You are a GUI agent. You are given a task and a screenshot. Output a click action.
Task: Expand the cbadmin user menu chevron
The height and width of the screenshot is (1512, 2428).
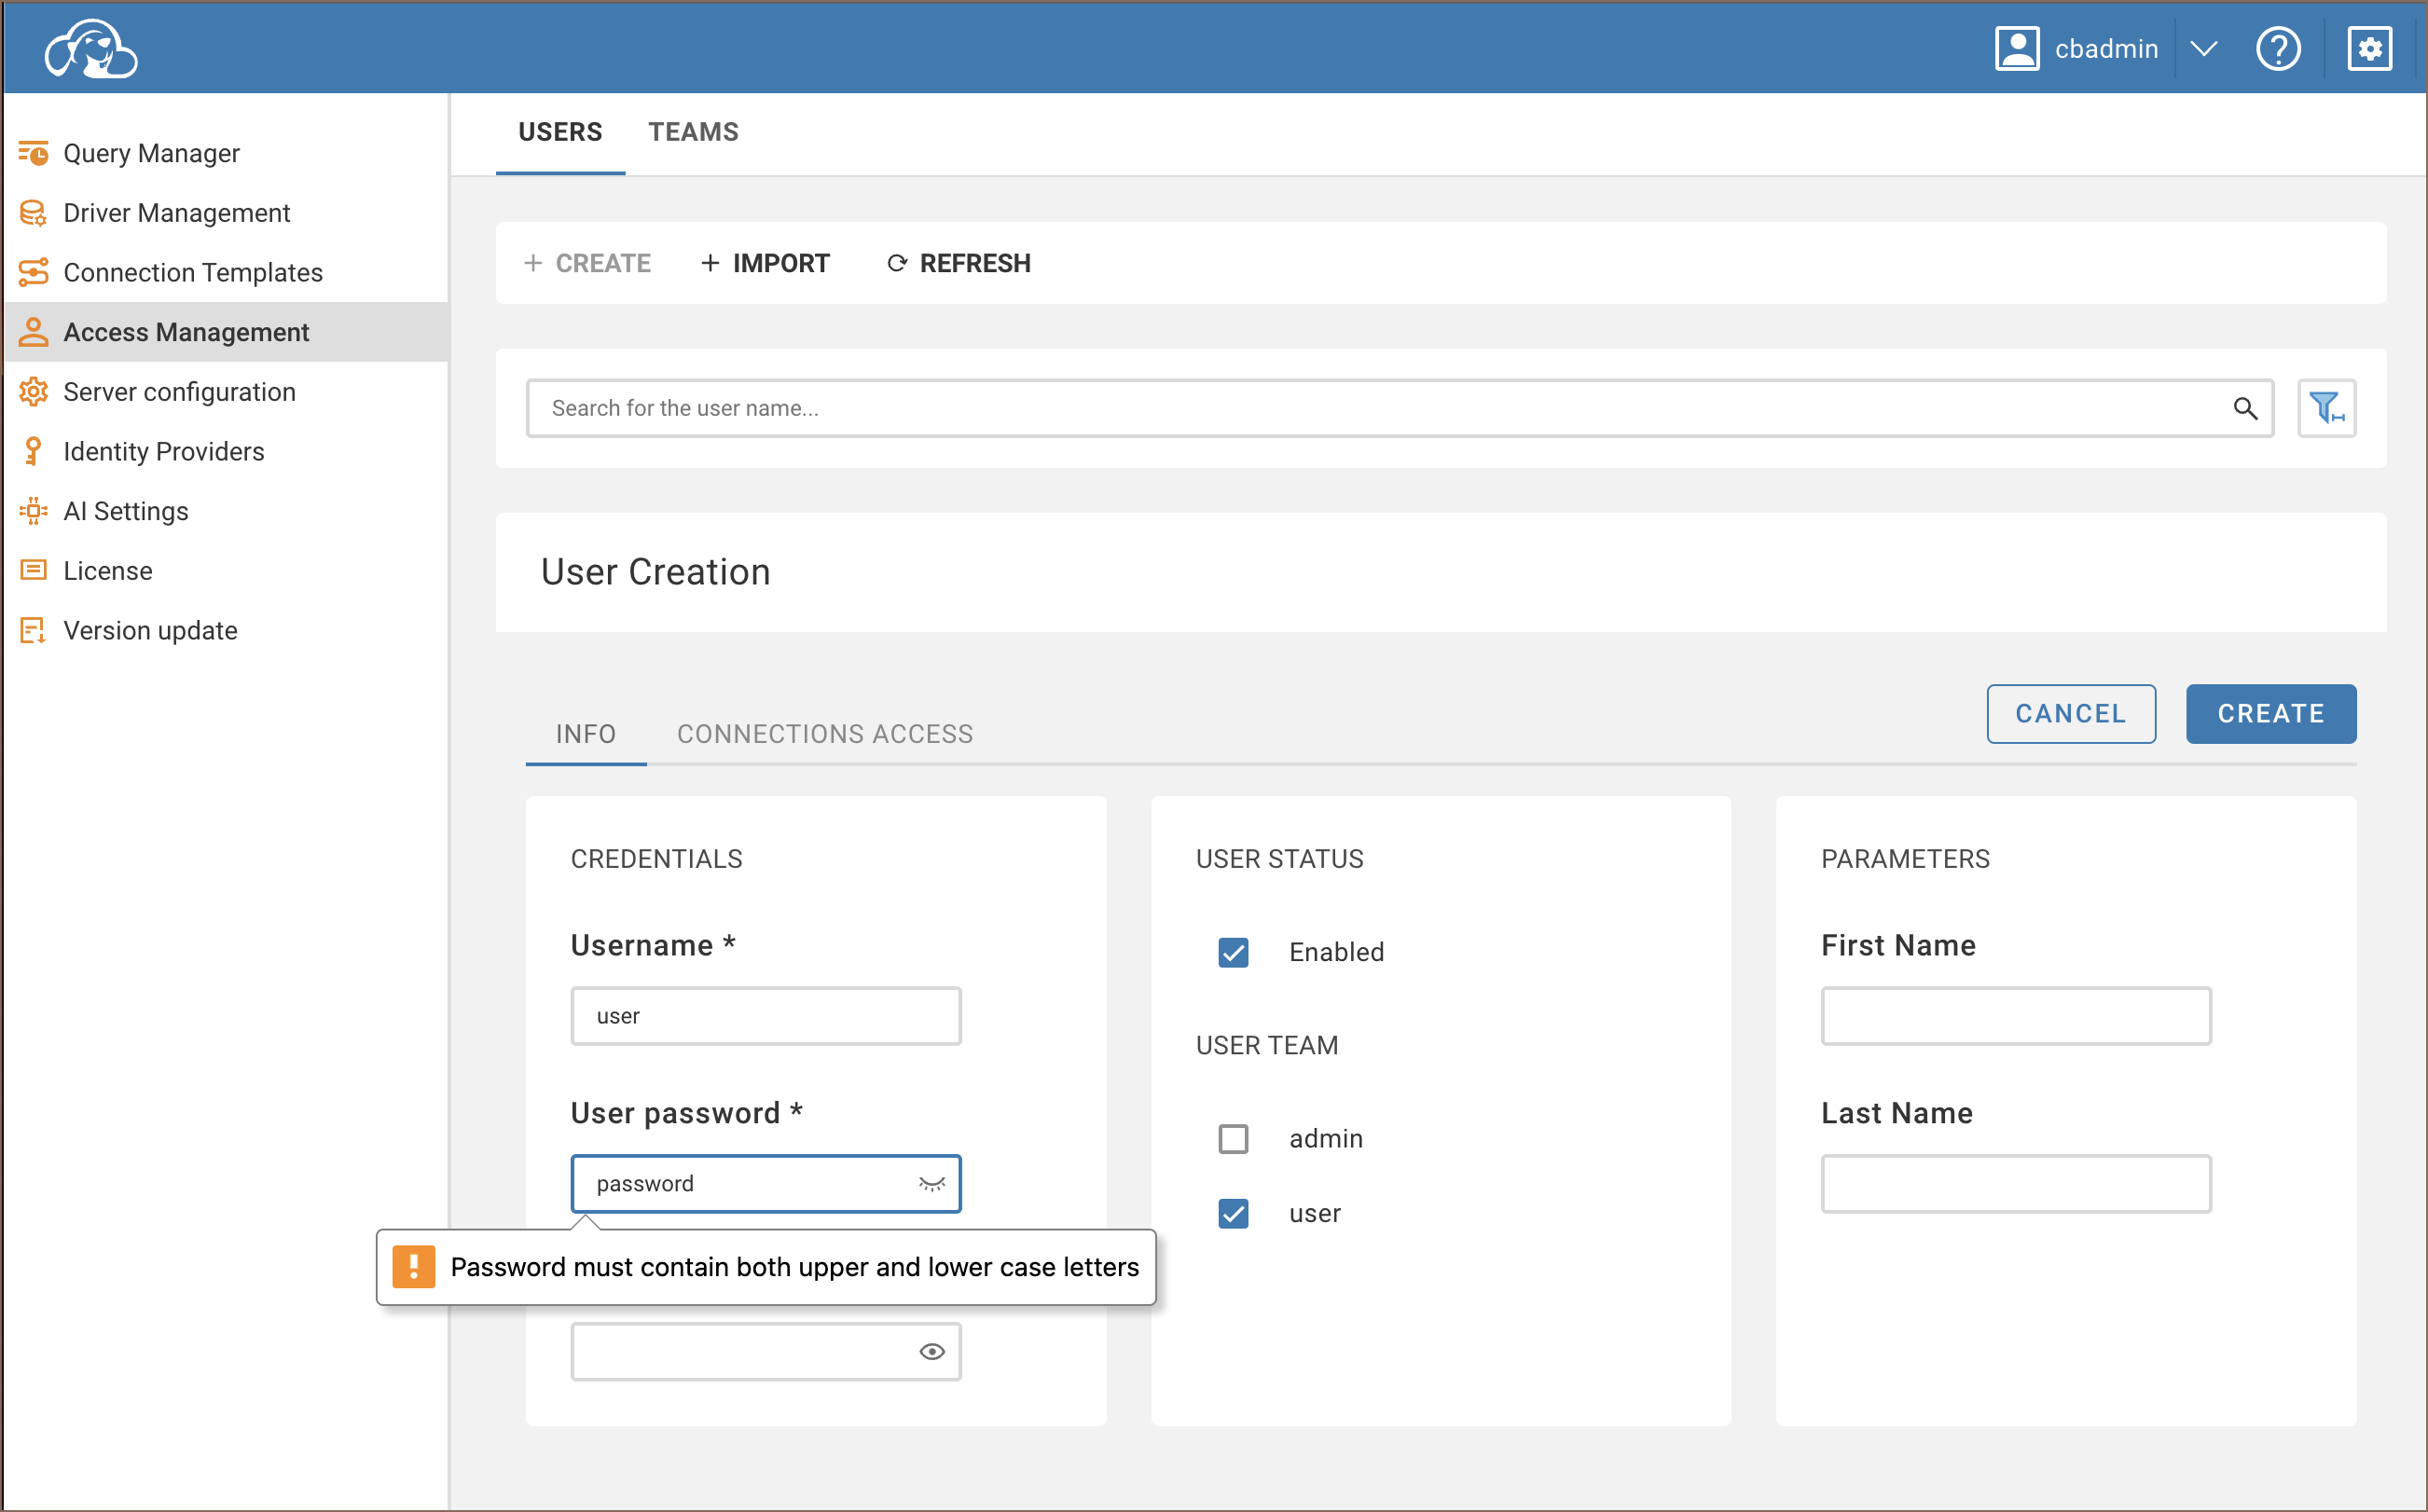coord(2203,49)
